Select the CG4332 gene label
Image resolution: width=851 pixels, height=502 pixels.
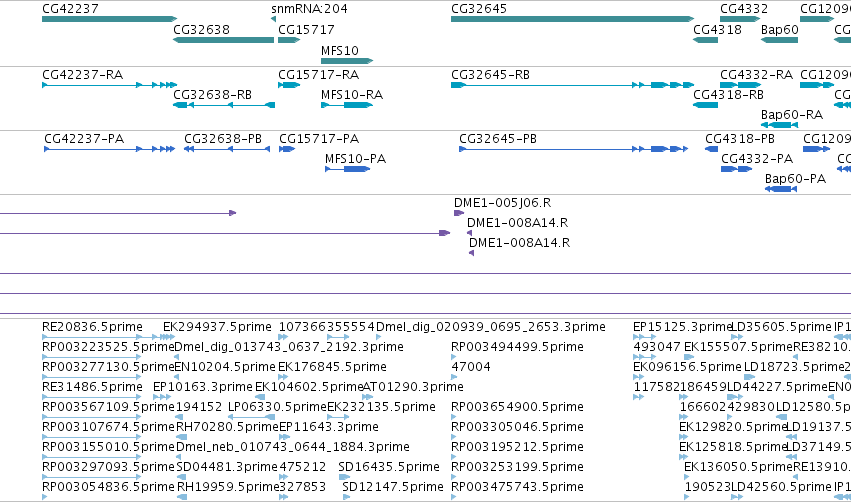coord(744,9)
